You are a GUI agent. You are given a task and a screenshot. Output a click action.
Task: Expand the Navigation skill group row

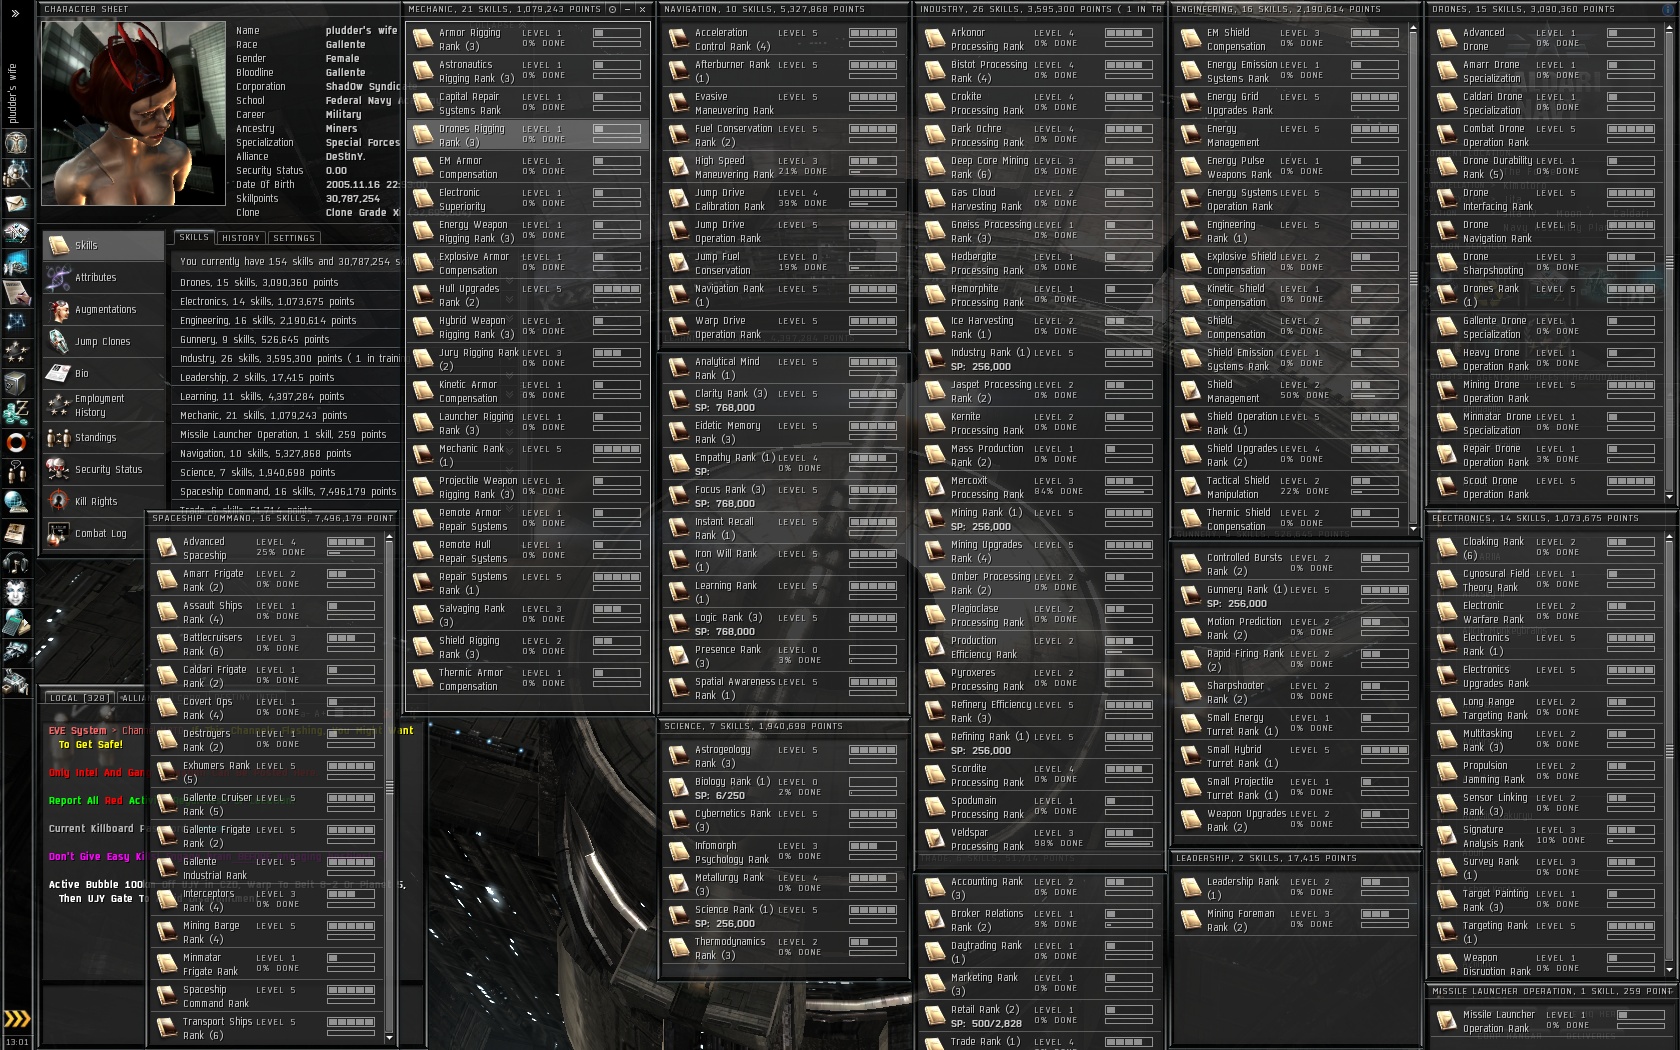point(287,453)
